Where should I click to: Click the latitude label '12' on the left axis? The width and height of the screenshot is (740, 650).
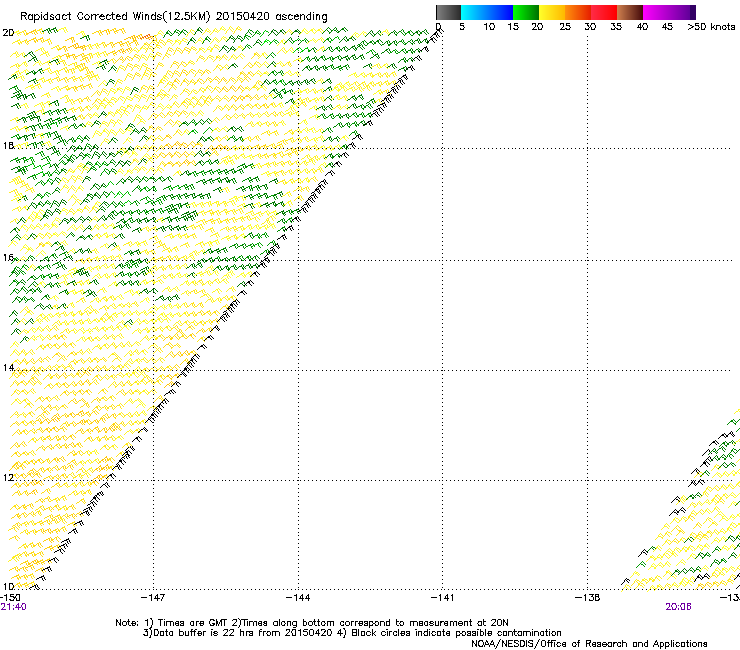coord(8,478)
